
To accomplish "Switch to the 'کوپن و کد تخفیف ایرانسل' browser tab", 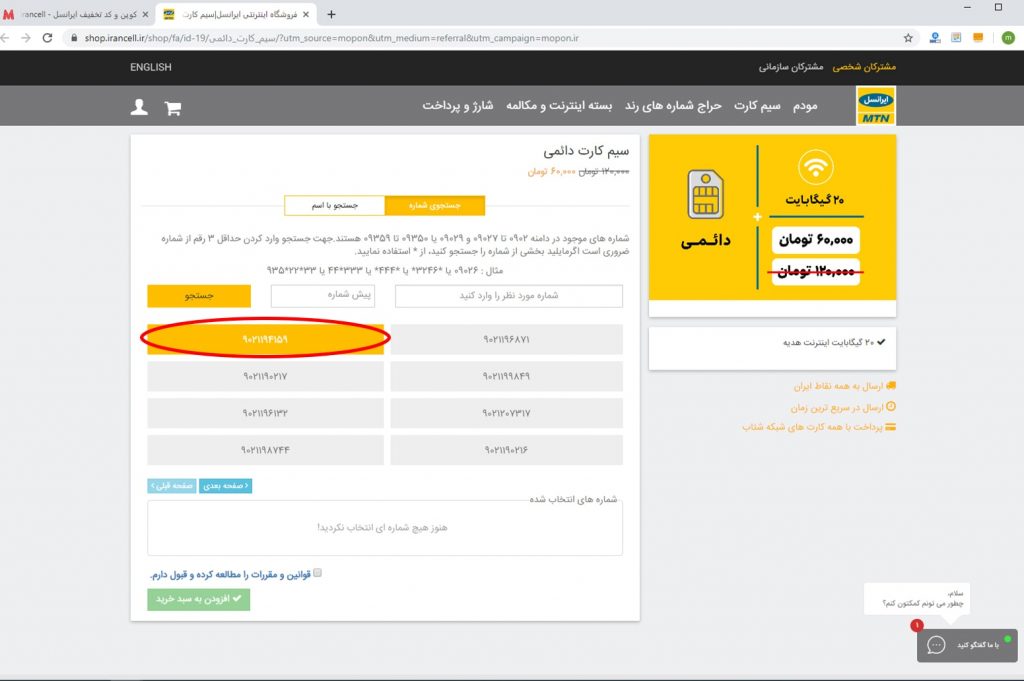I will tap(77, 14).
